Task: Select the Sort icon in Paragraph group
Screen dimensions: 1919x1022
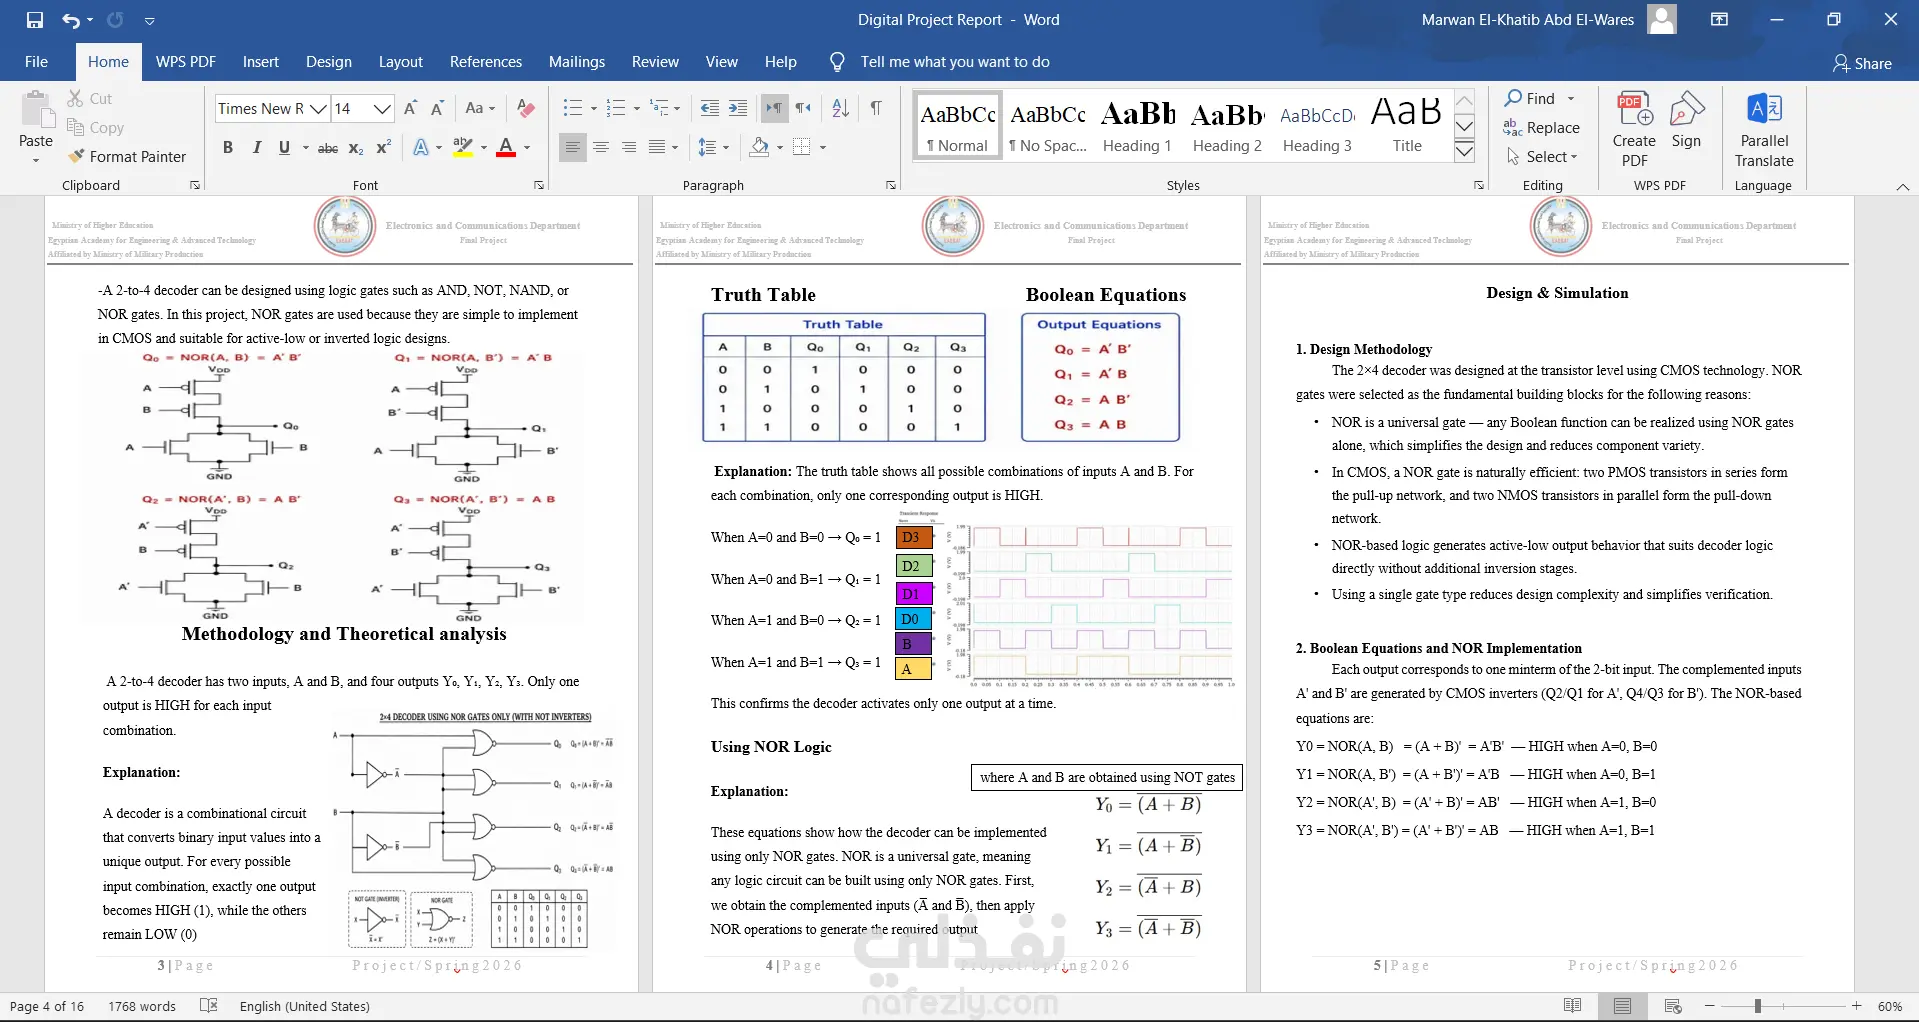Action: (841, 108)
